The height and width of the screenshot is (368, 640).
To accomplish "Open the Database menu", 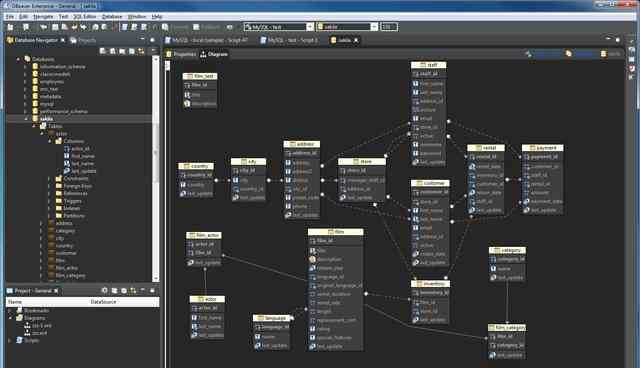I will [112, 17].
